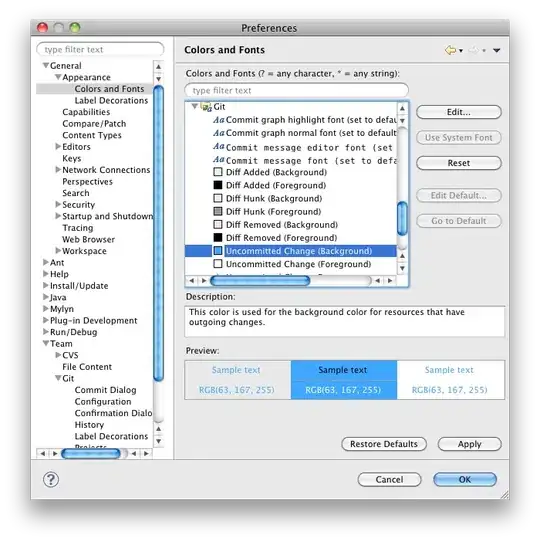Expand the Startup and Shutdown node
This screenshot has height=542, width=540.
click(58, 216)
